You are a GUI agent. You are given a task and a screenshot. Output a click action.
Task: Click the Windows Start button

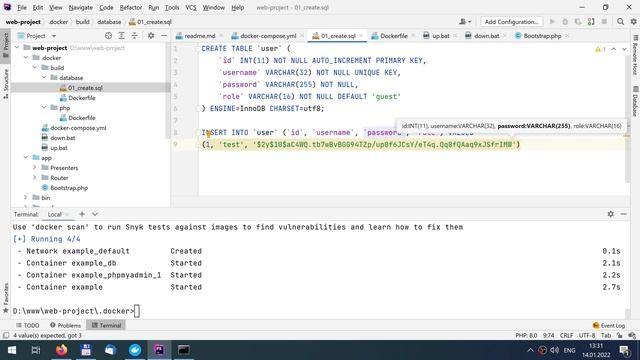pos(12,350)
